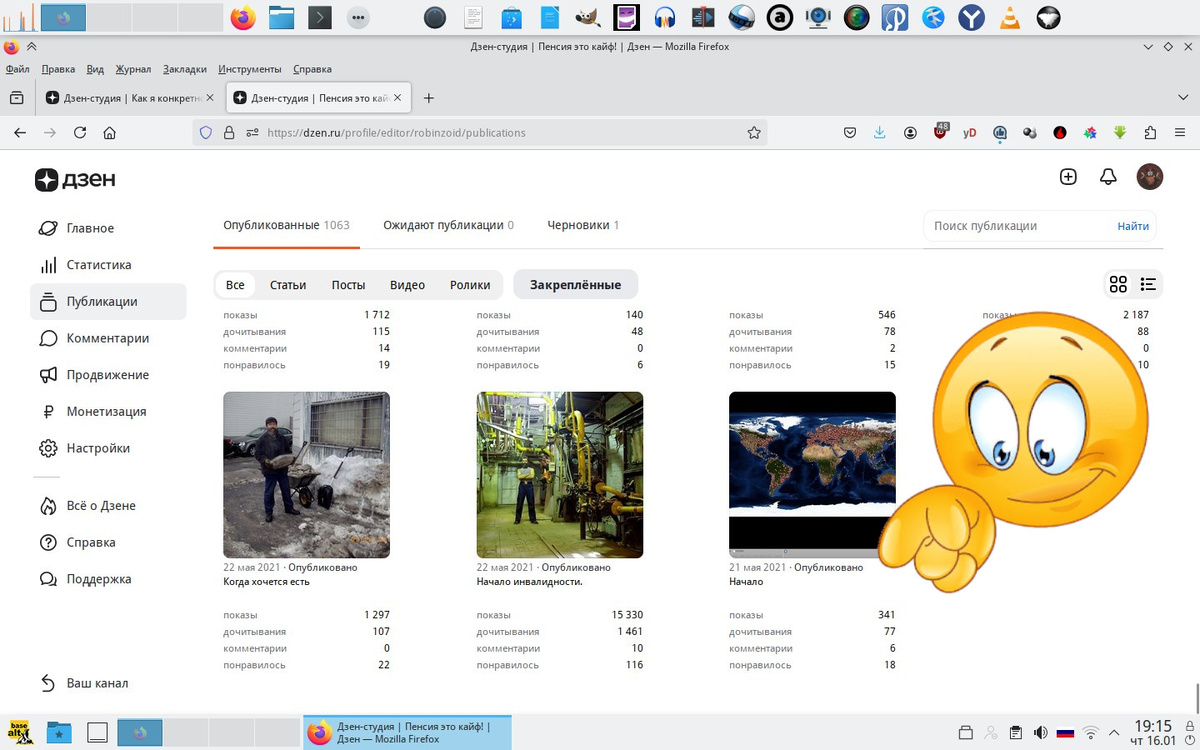Filter publications by Статьи

click(288, 285)
